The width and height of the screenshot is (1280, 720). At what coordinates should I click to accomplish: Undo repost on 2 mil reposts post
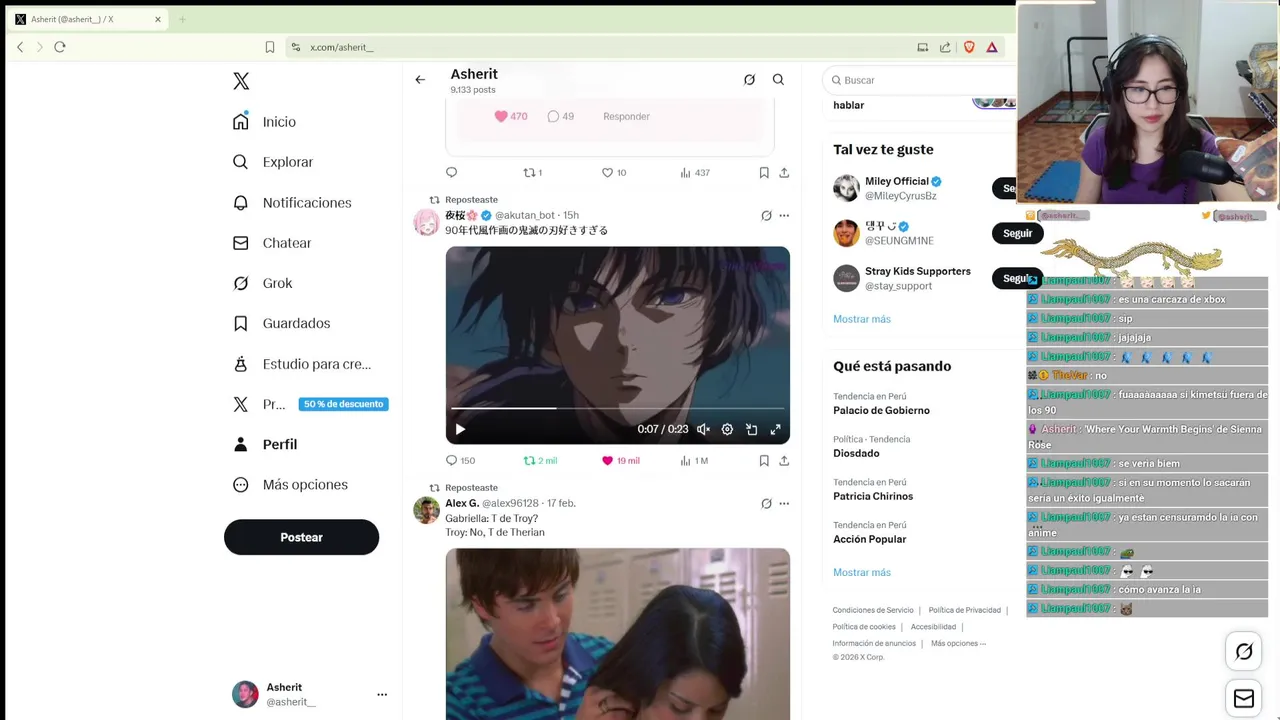530,460
